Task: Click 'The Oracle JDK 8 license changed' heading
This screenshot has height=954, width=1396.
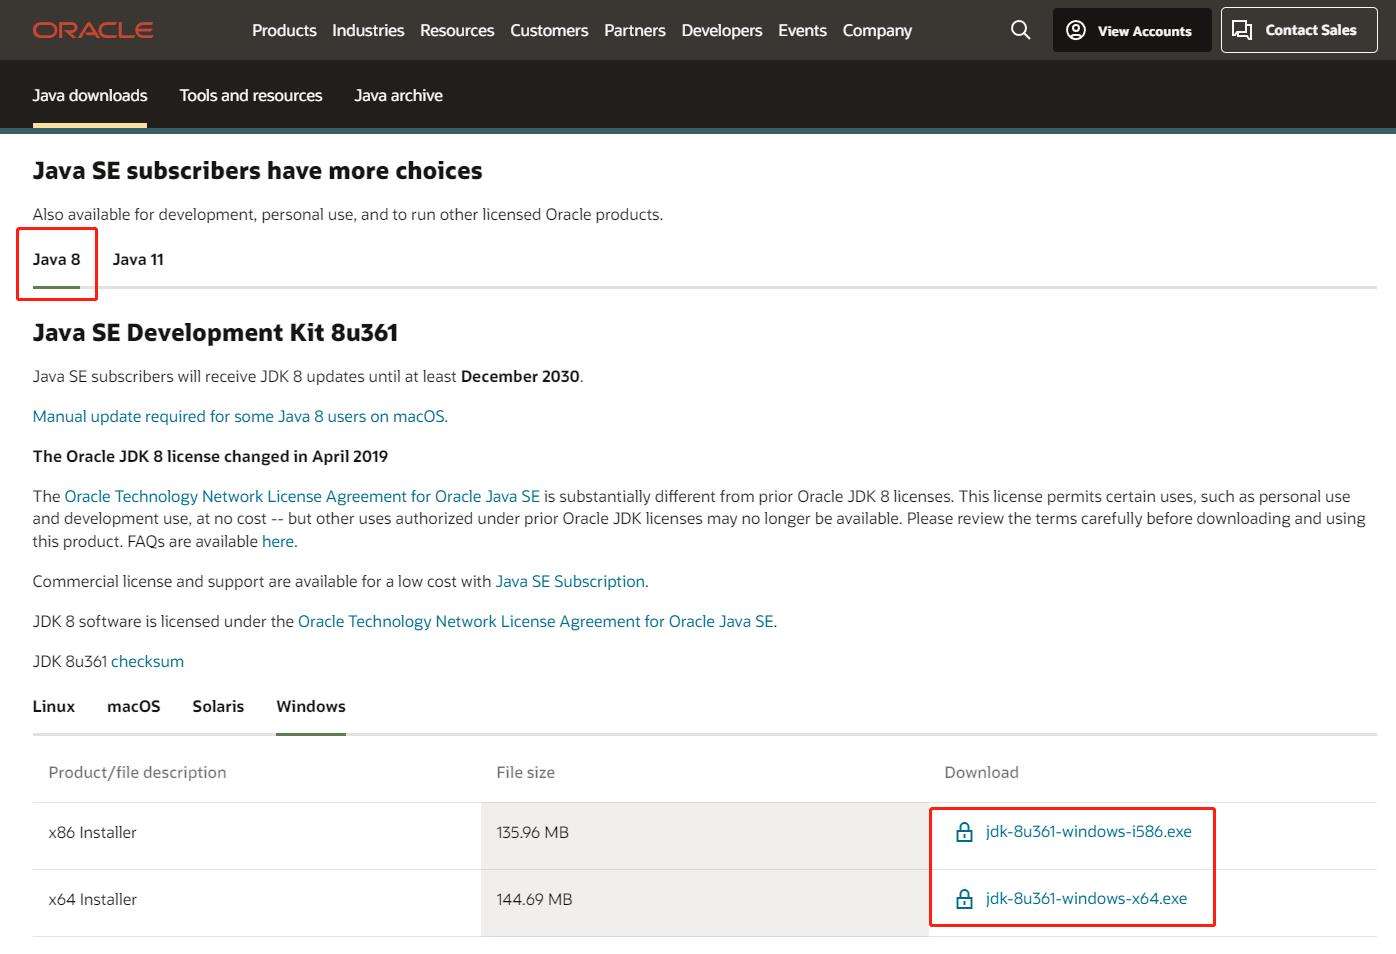Action: [210, 456]
